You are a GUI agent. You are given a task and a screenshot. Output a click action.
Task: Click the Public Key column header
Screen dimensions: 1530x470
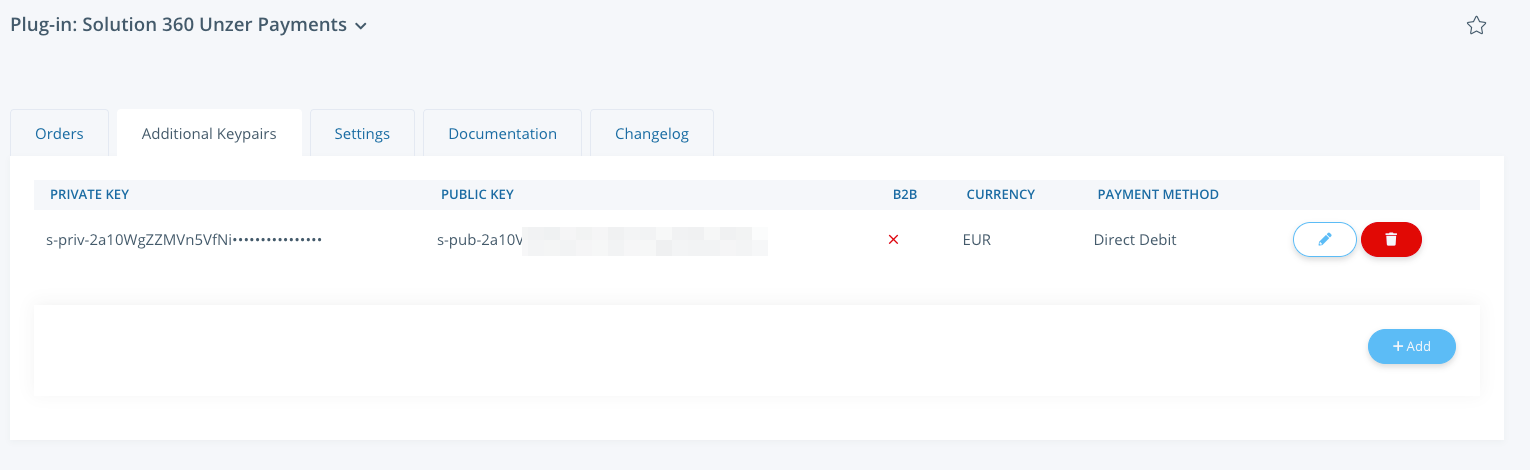(477, 194)
